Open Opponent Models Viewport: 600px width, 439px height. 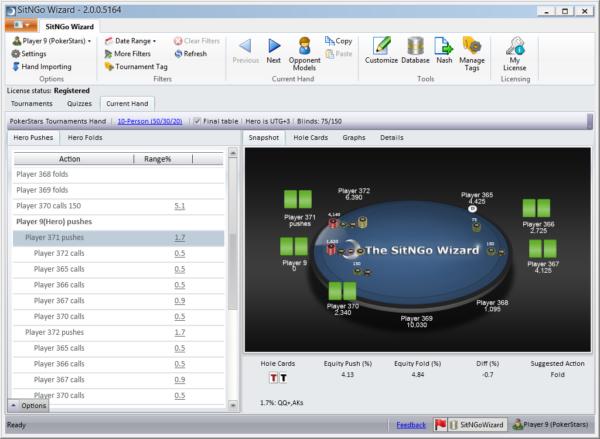pyautogui.click(x=304, y=50)
